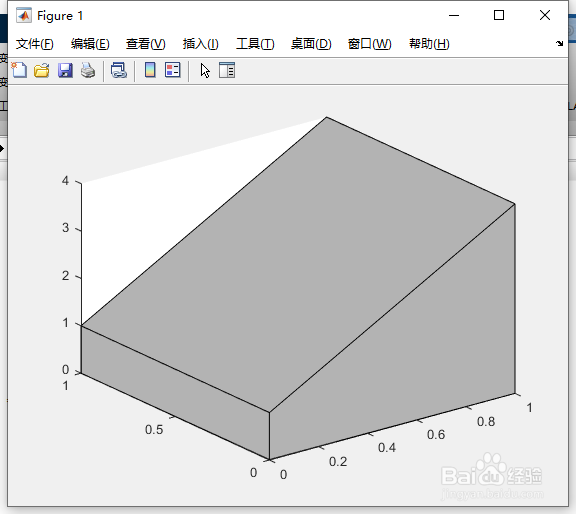
Task: Open the 窗口(W) menu
Action: pos(370,44)
